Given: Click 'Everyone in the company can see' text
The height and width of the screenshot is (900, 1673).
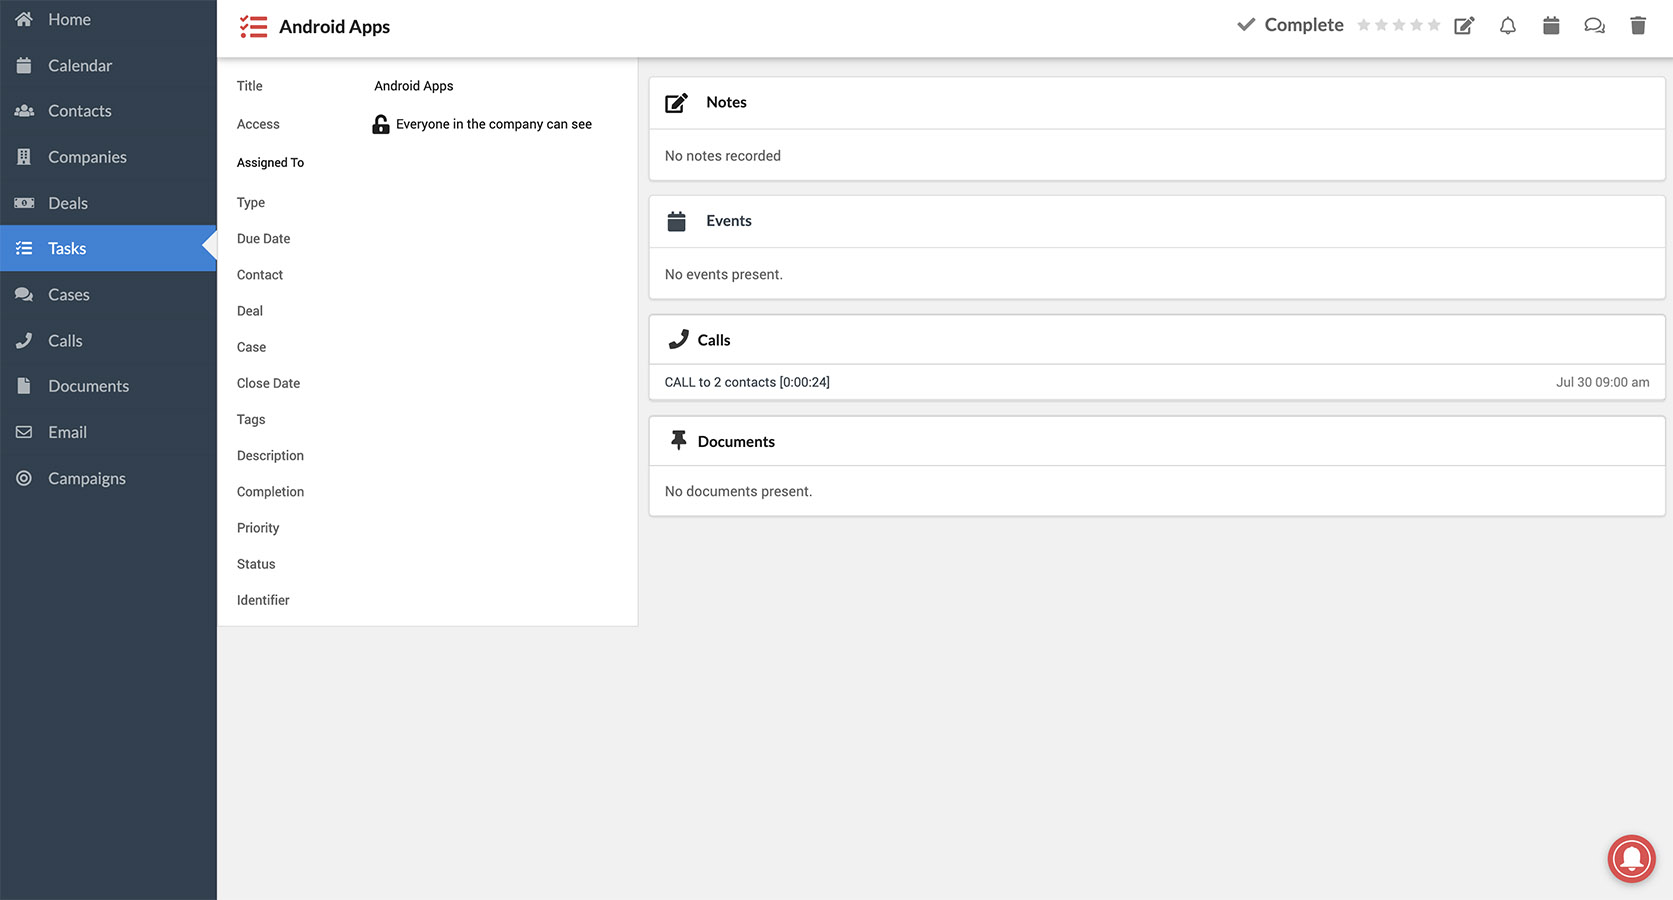Looking at the screenshot, I should (494, 124).
